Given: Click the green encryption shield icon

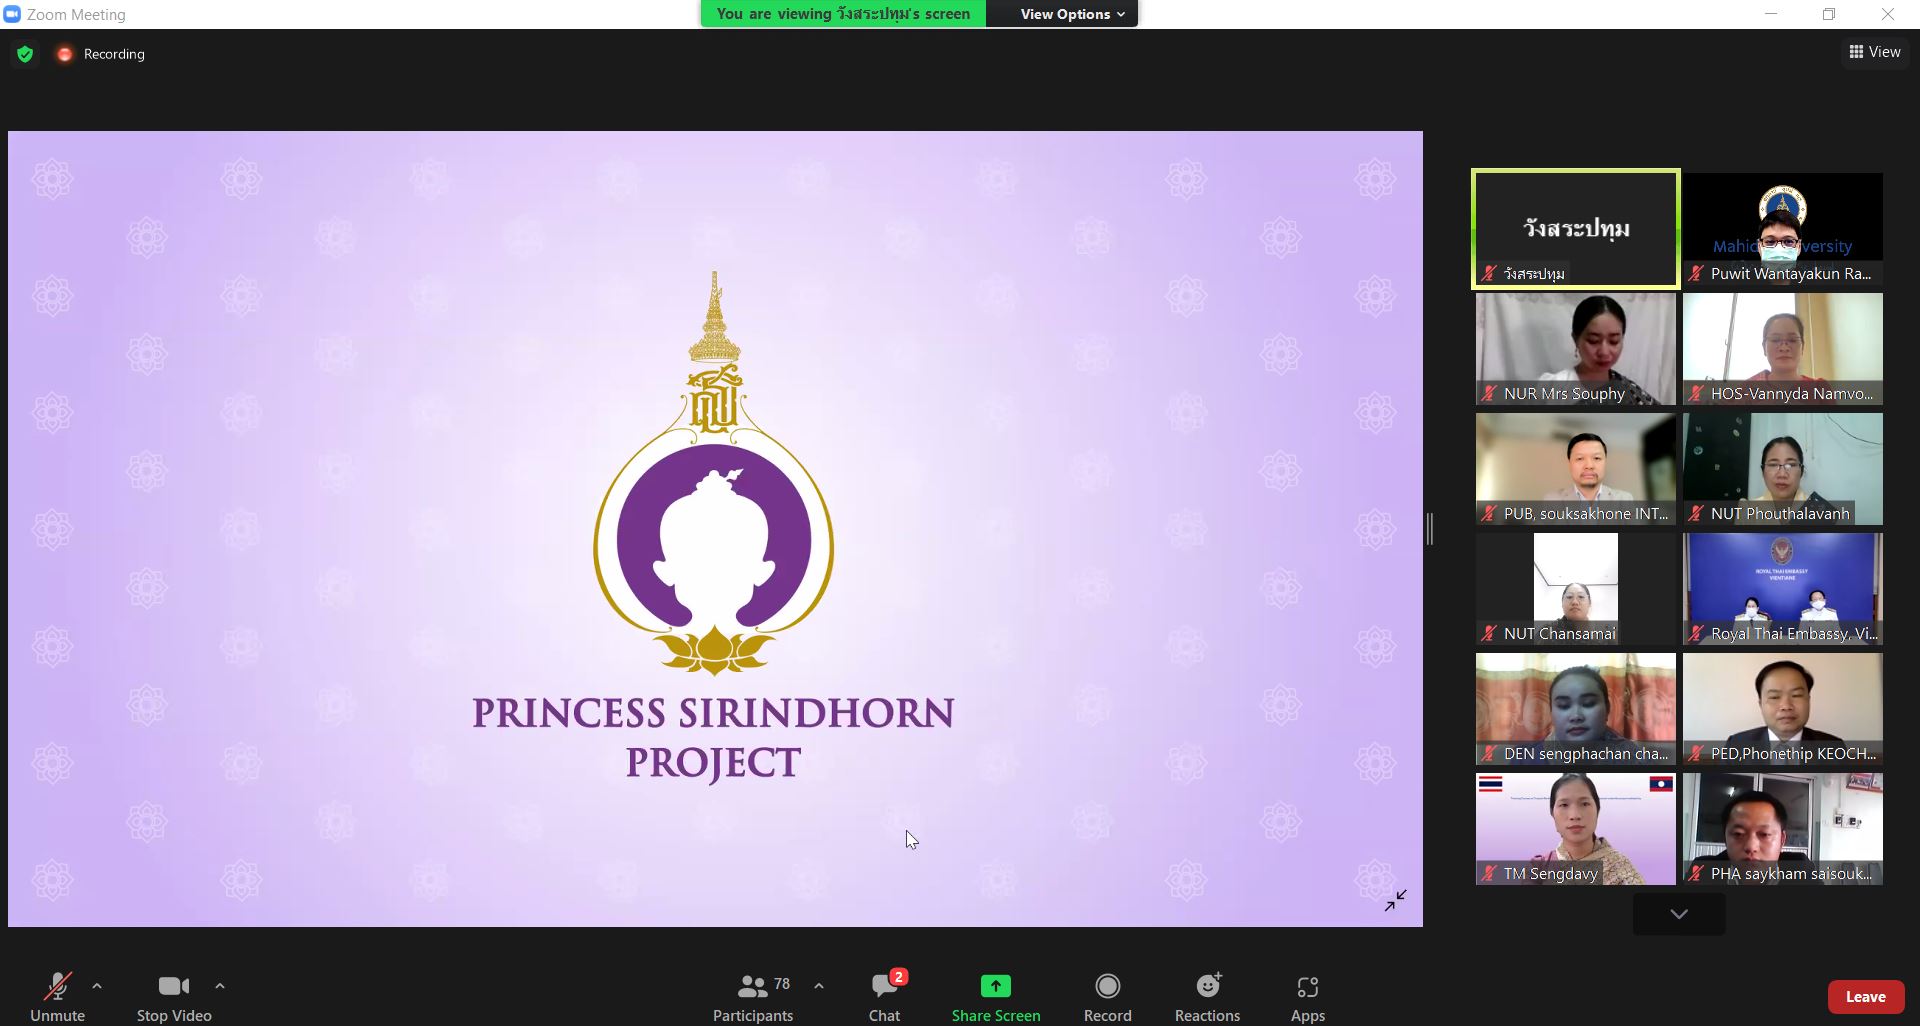Looking at the screenshot, I should [25, 54].
